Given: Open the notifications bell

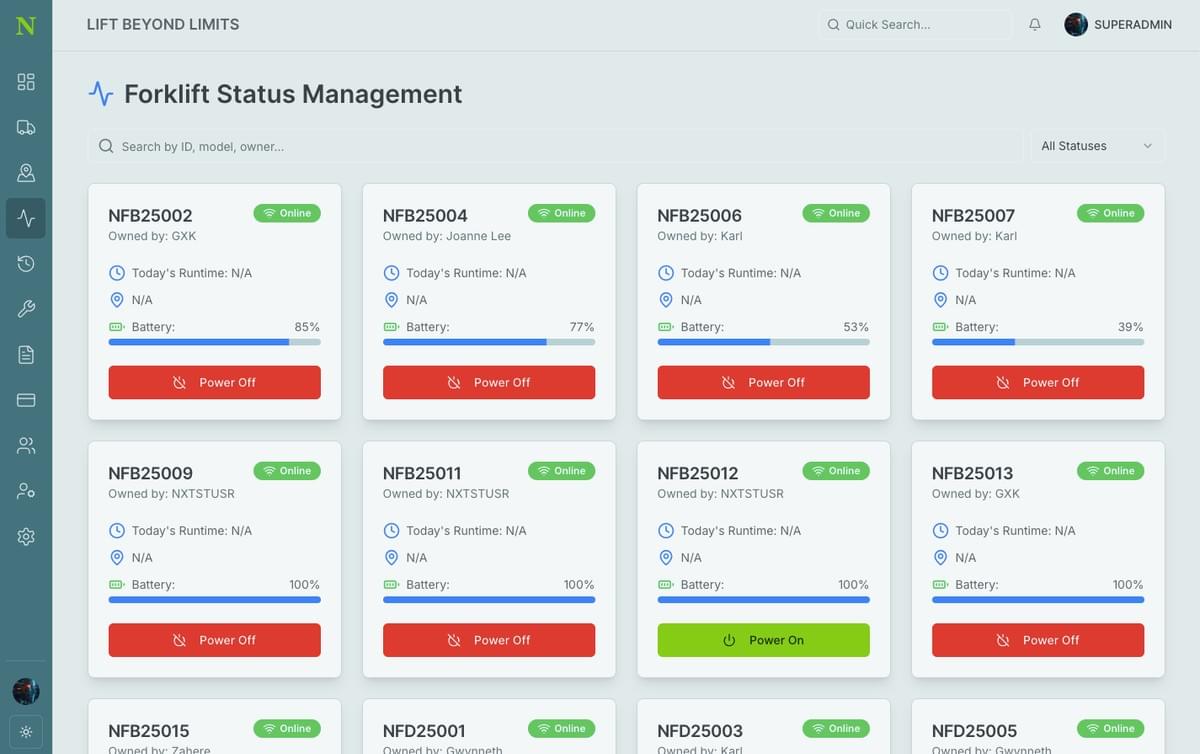Looking at the screenshot, I should tap(1035, 25).
